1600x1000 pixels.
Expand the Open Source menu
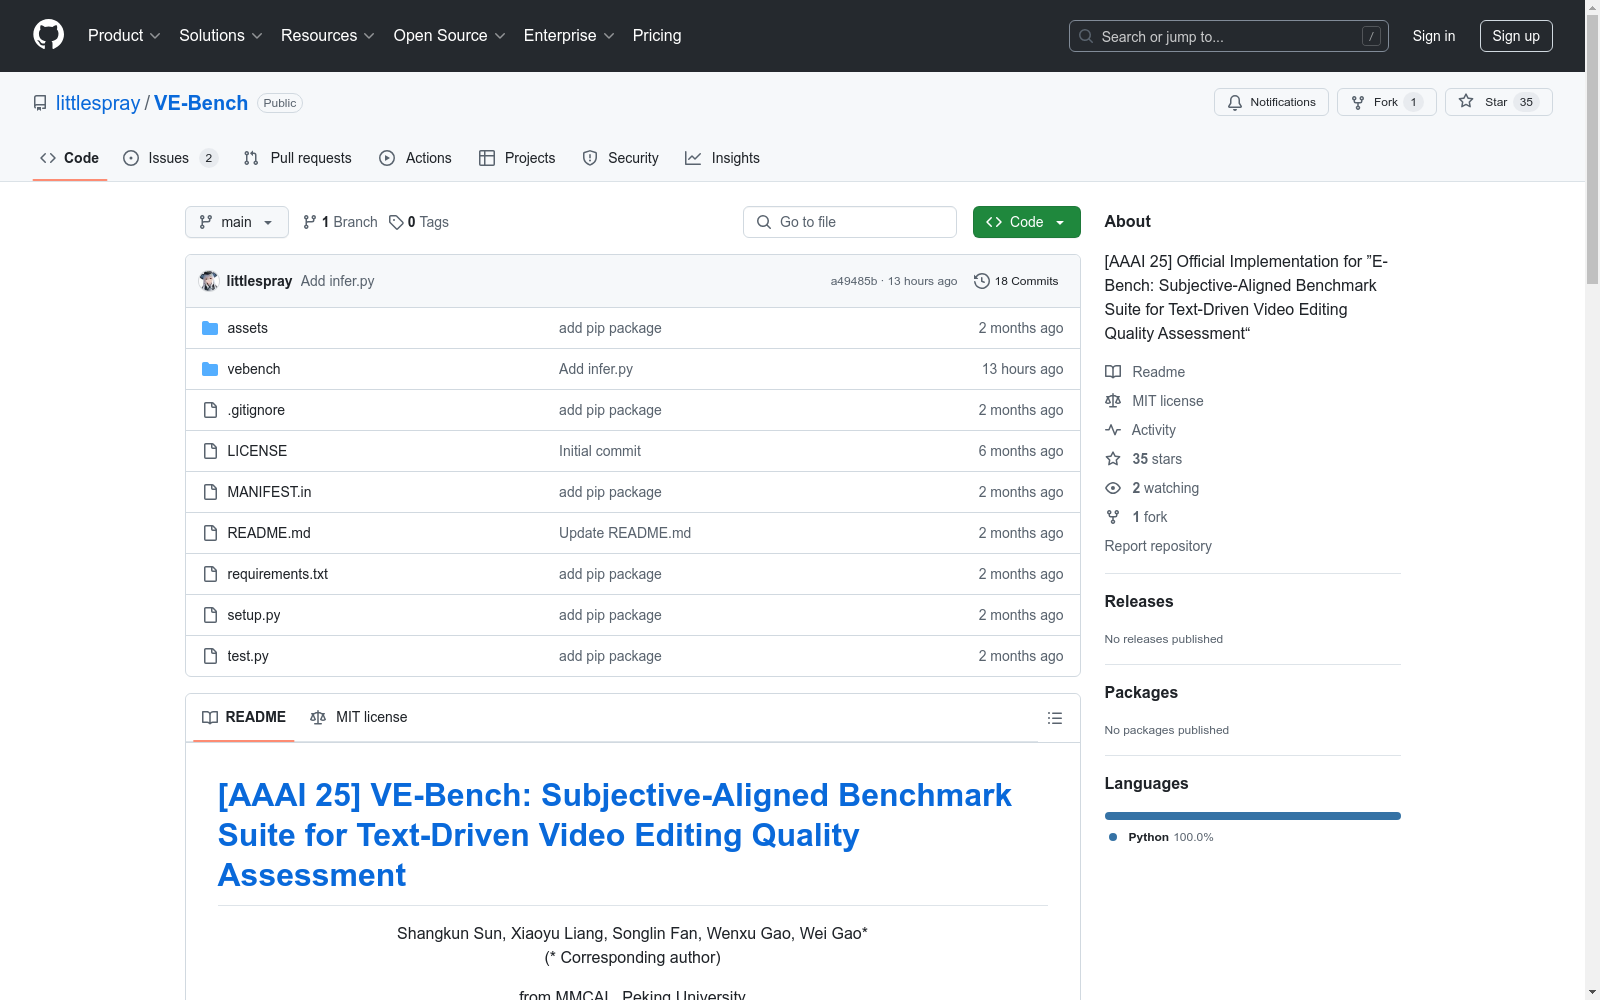point(450,36)
